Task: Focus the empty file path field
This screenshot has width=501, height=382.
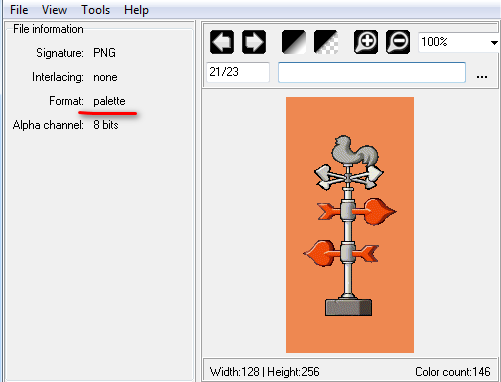Action: (x=372, y=72)
